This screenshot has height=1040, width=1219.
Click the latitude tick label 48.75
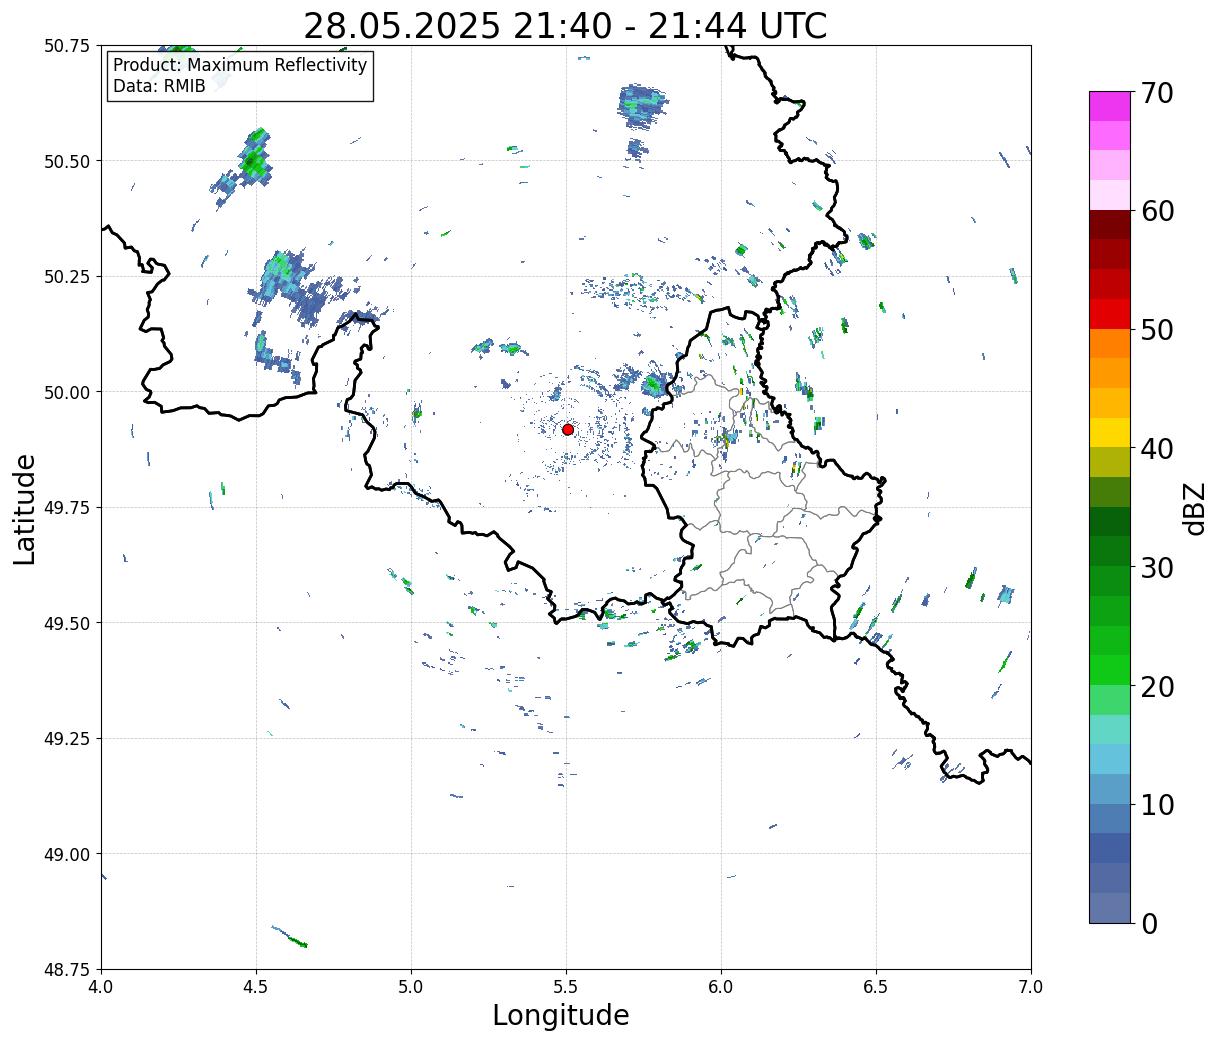(66, 970)
